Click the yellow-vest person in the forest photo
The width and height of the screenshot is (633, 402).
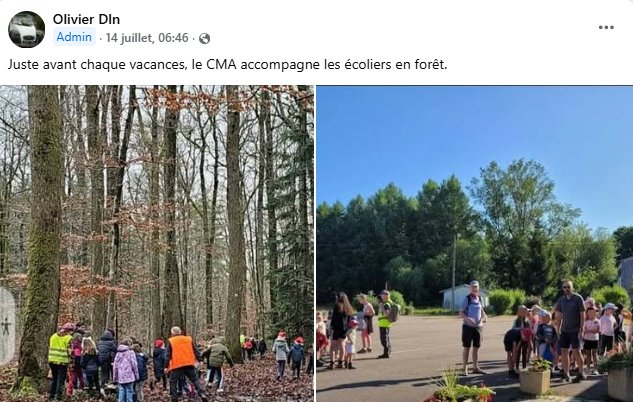[x=59, y=360]
